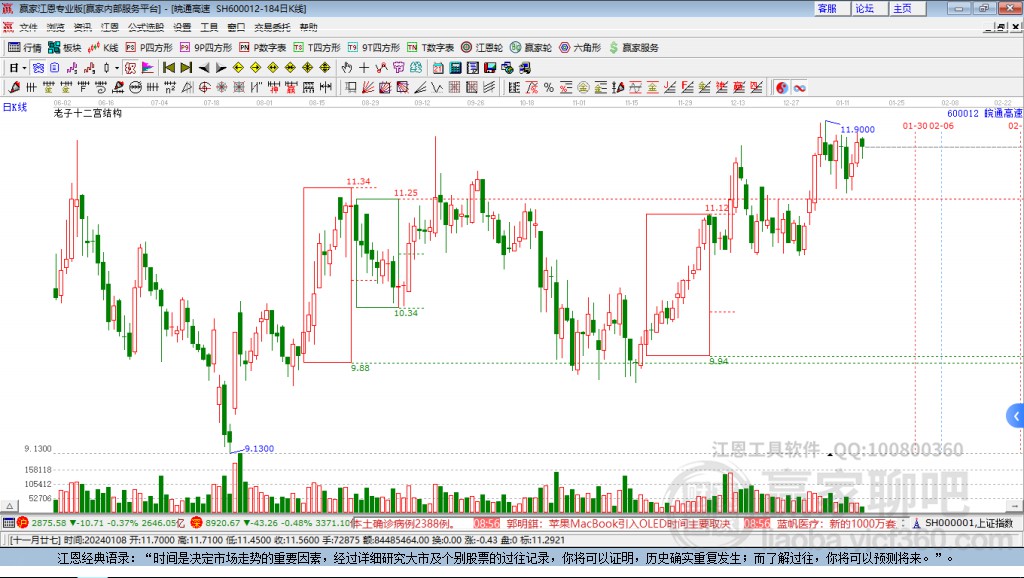This screenshot has height=578, width=1024.
Task: Switch to the K线 chart view
Action: [103, 48]
